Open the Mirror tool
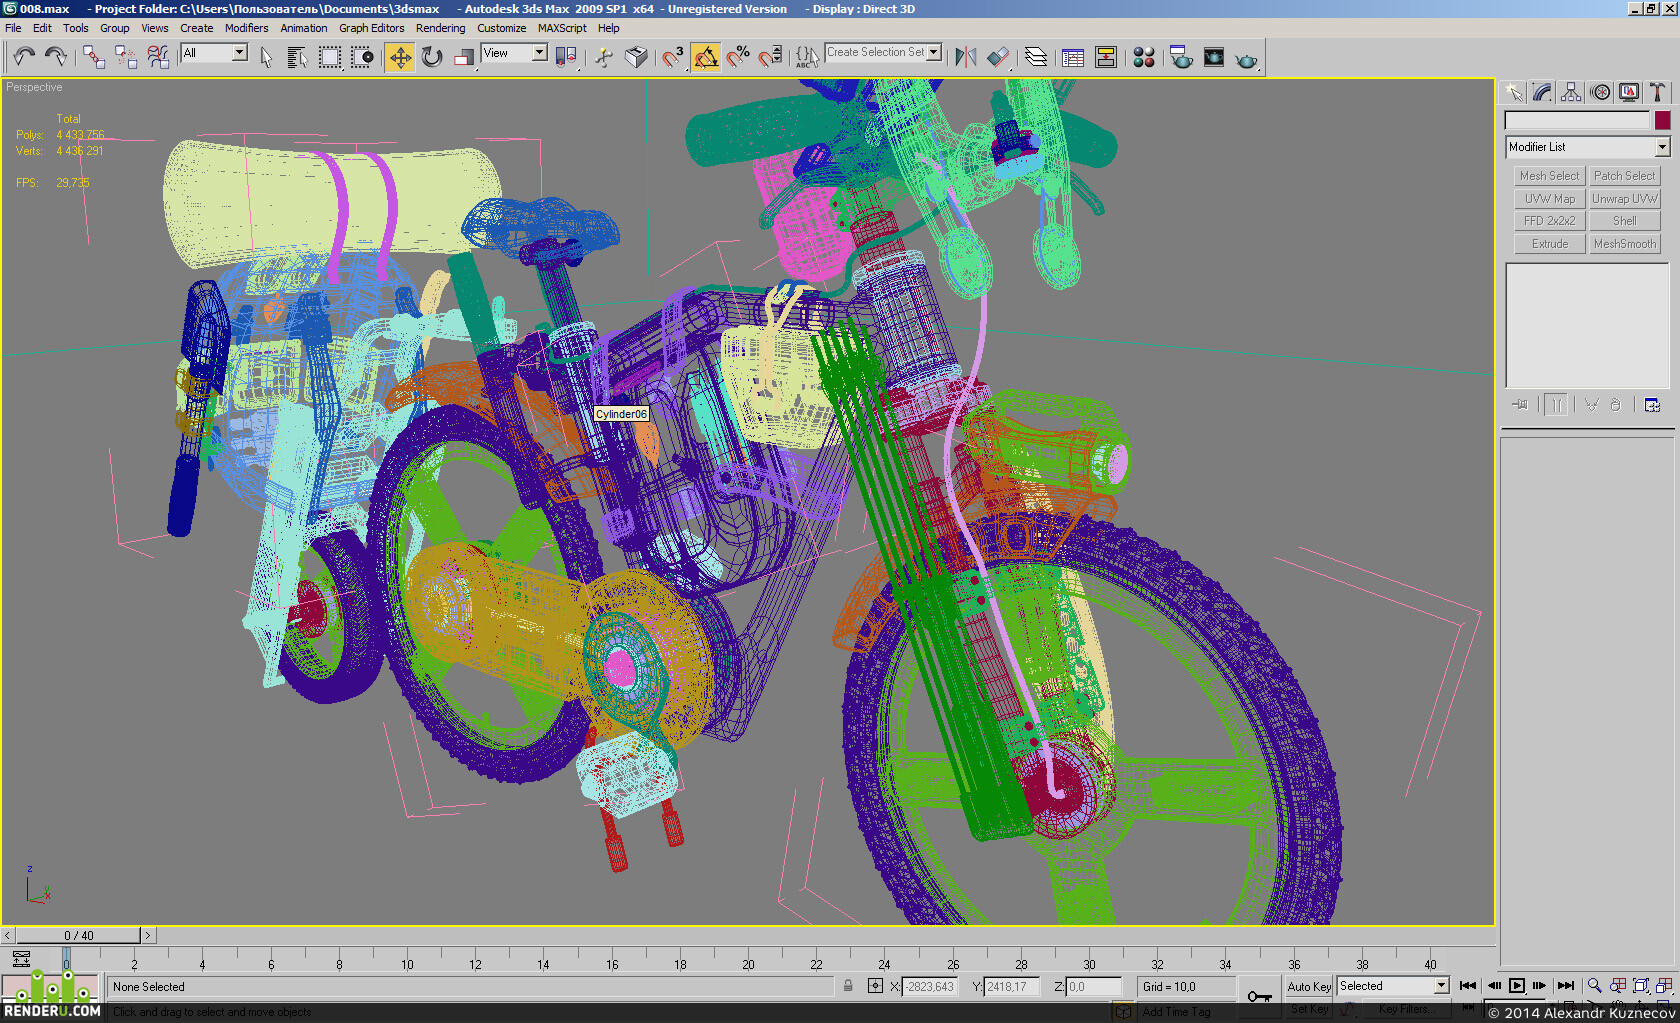Screen dimensions: 1680x1023 pyautogui.click(x=965, y=57)
